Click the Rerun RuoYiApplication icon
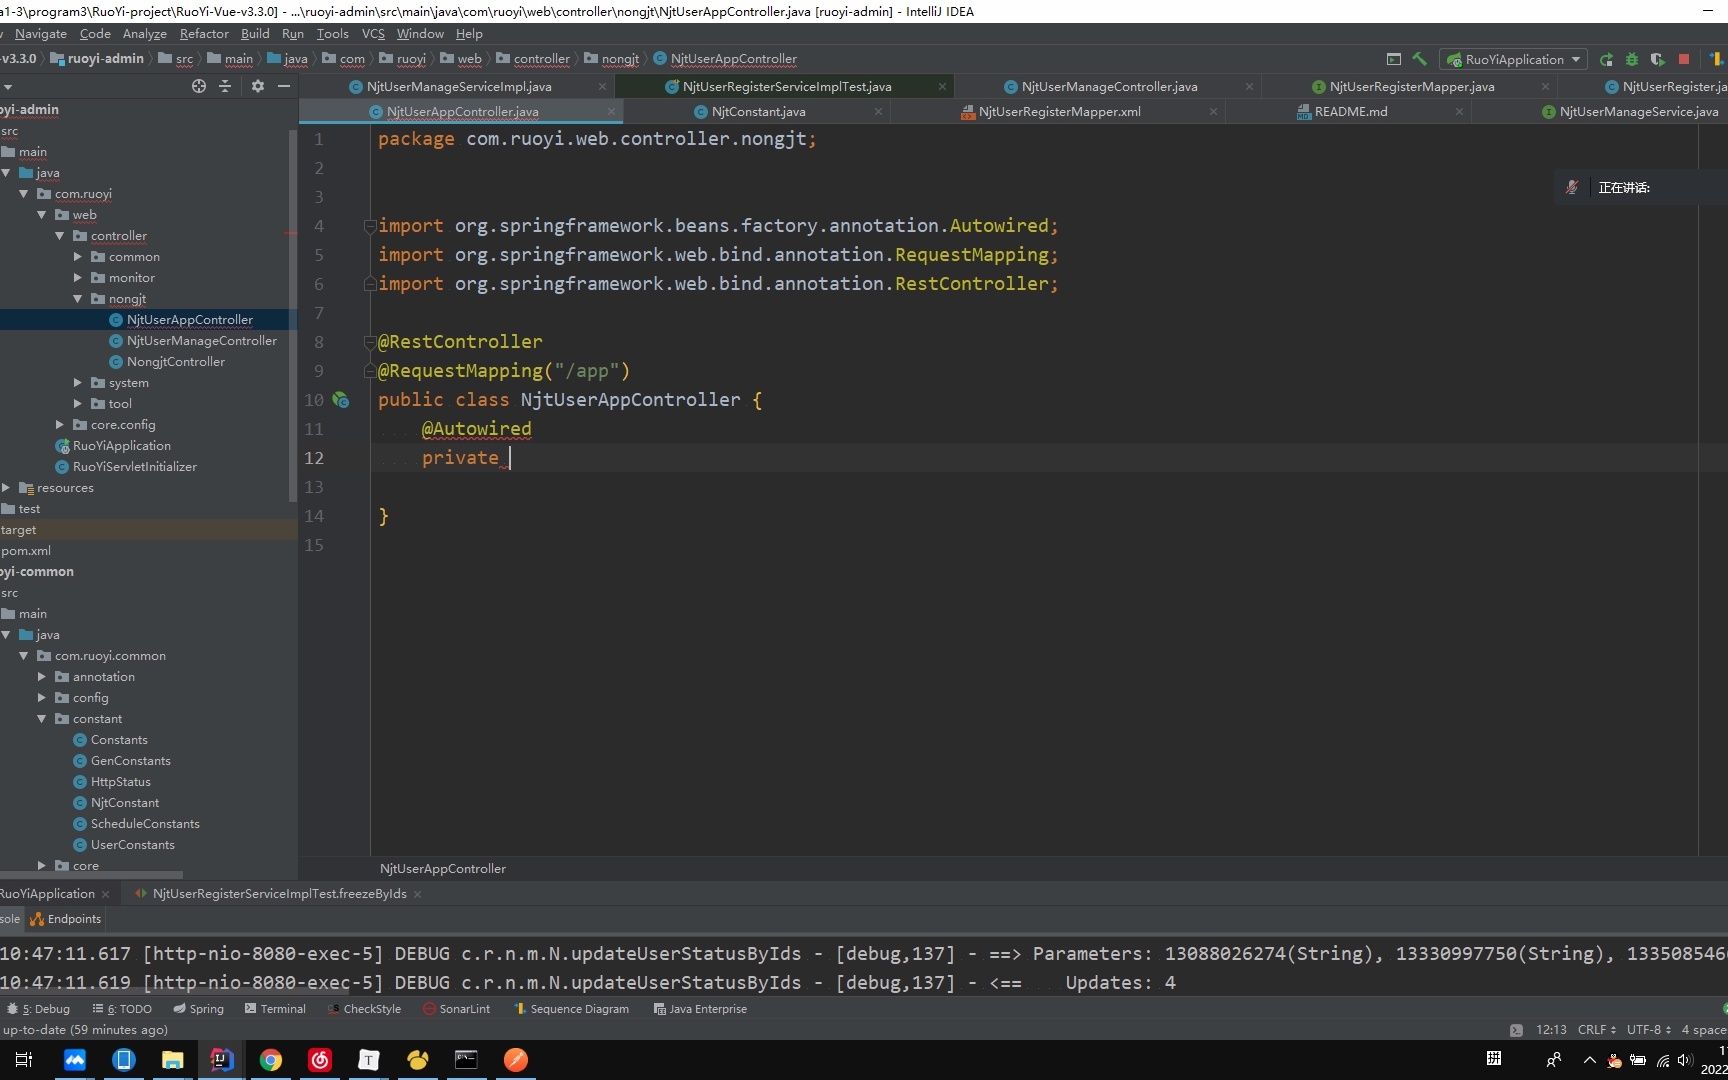The width and height of the screenshot is (1728, 1080). 1606,59
